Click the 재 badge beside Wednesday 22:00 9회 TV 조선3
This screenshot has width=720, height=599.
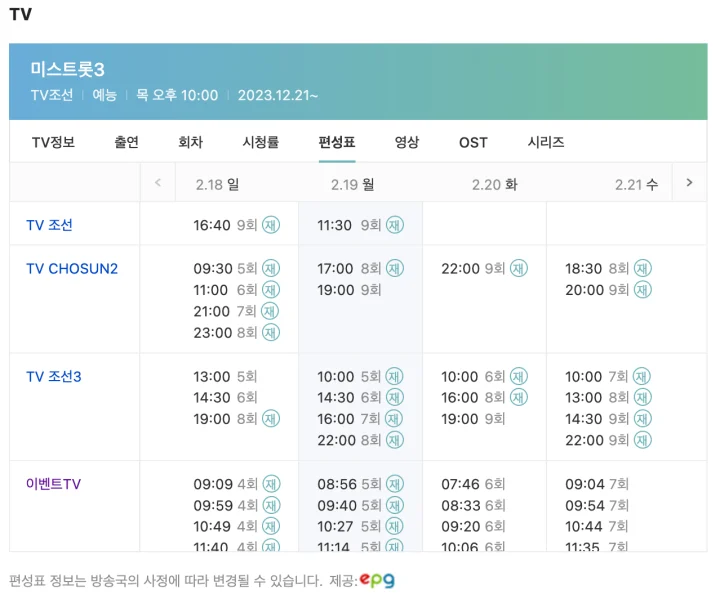643,440
